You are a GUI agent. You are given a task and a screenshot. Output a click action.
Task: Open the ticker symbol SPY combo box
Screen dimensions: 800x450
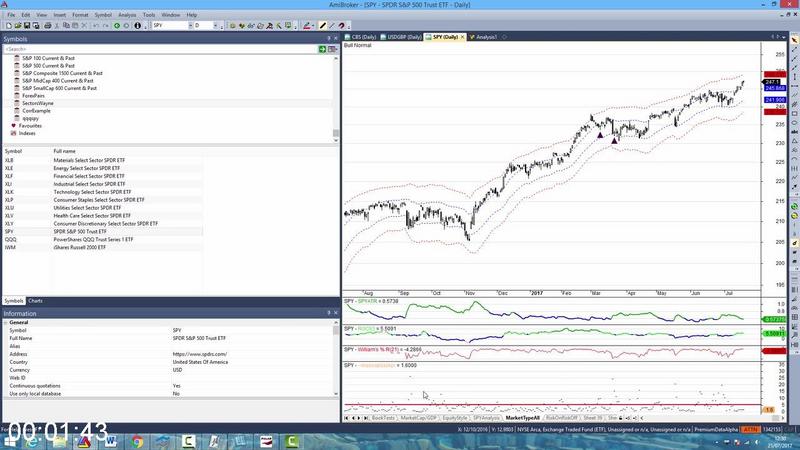(172, 26)
